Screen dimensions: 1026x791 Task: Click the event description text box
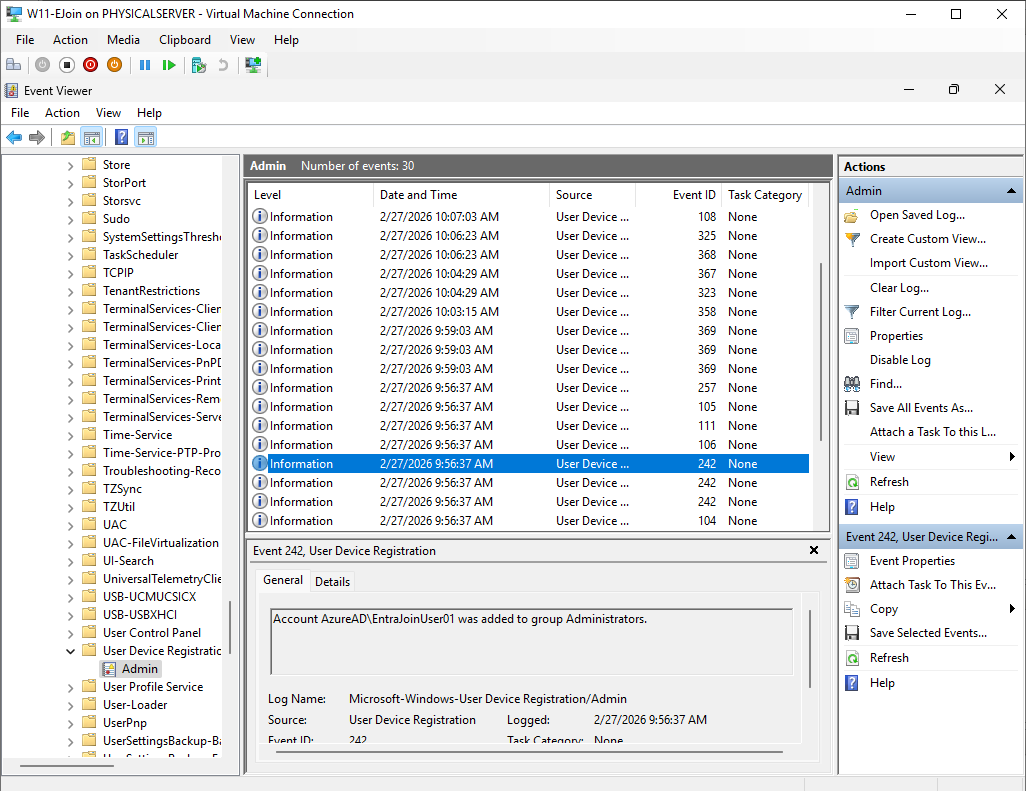tap(531, 642)
